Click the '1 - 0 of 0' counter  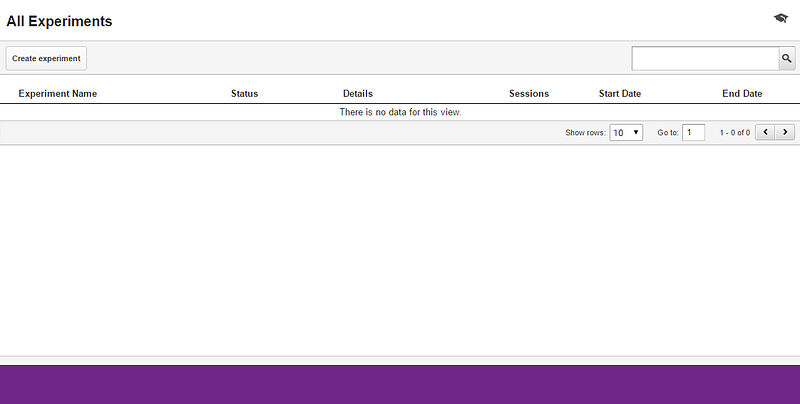735,133
